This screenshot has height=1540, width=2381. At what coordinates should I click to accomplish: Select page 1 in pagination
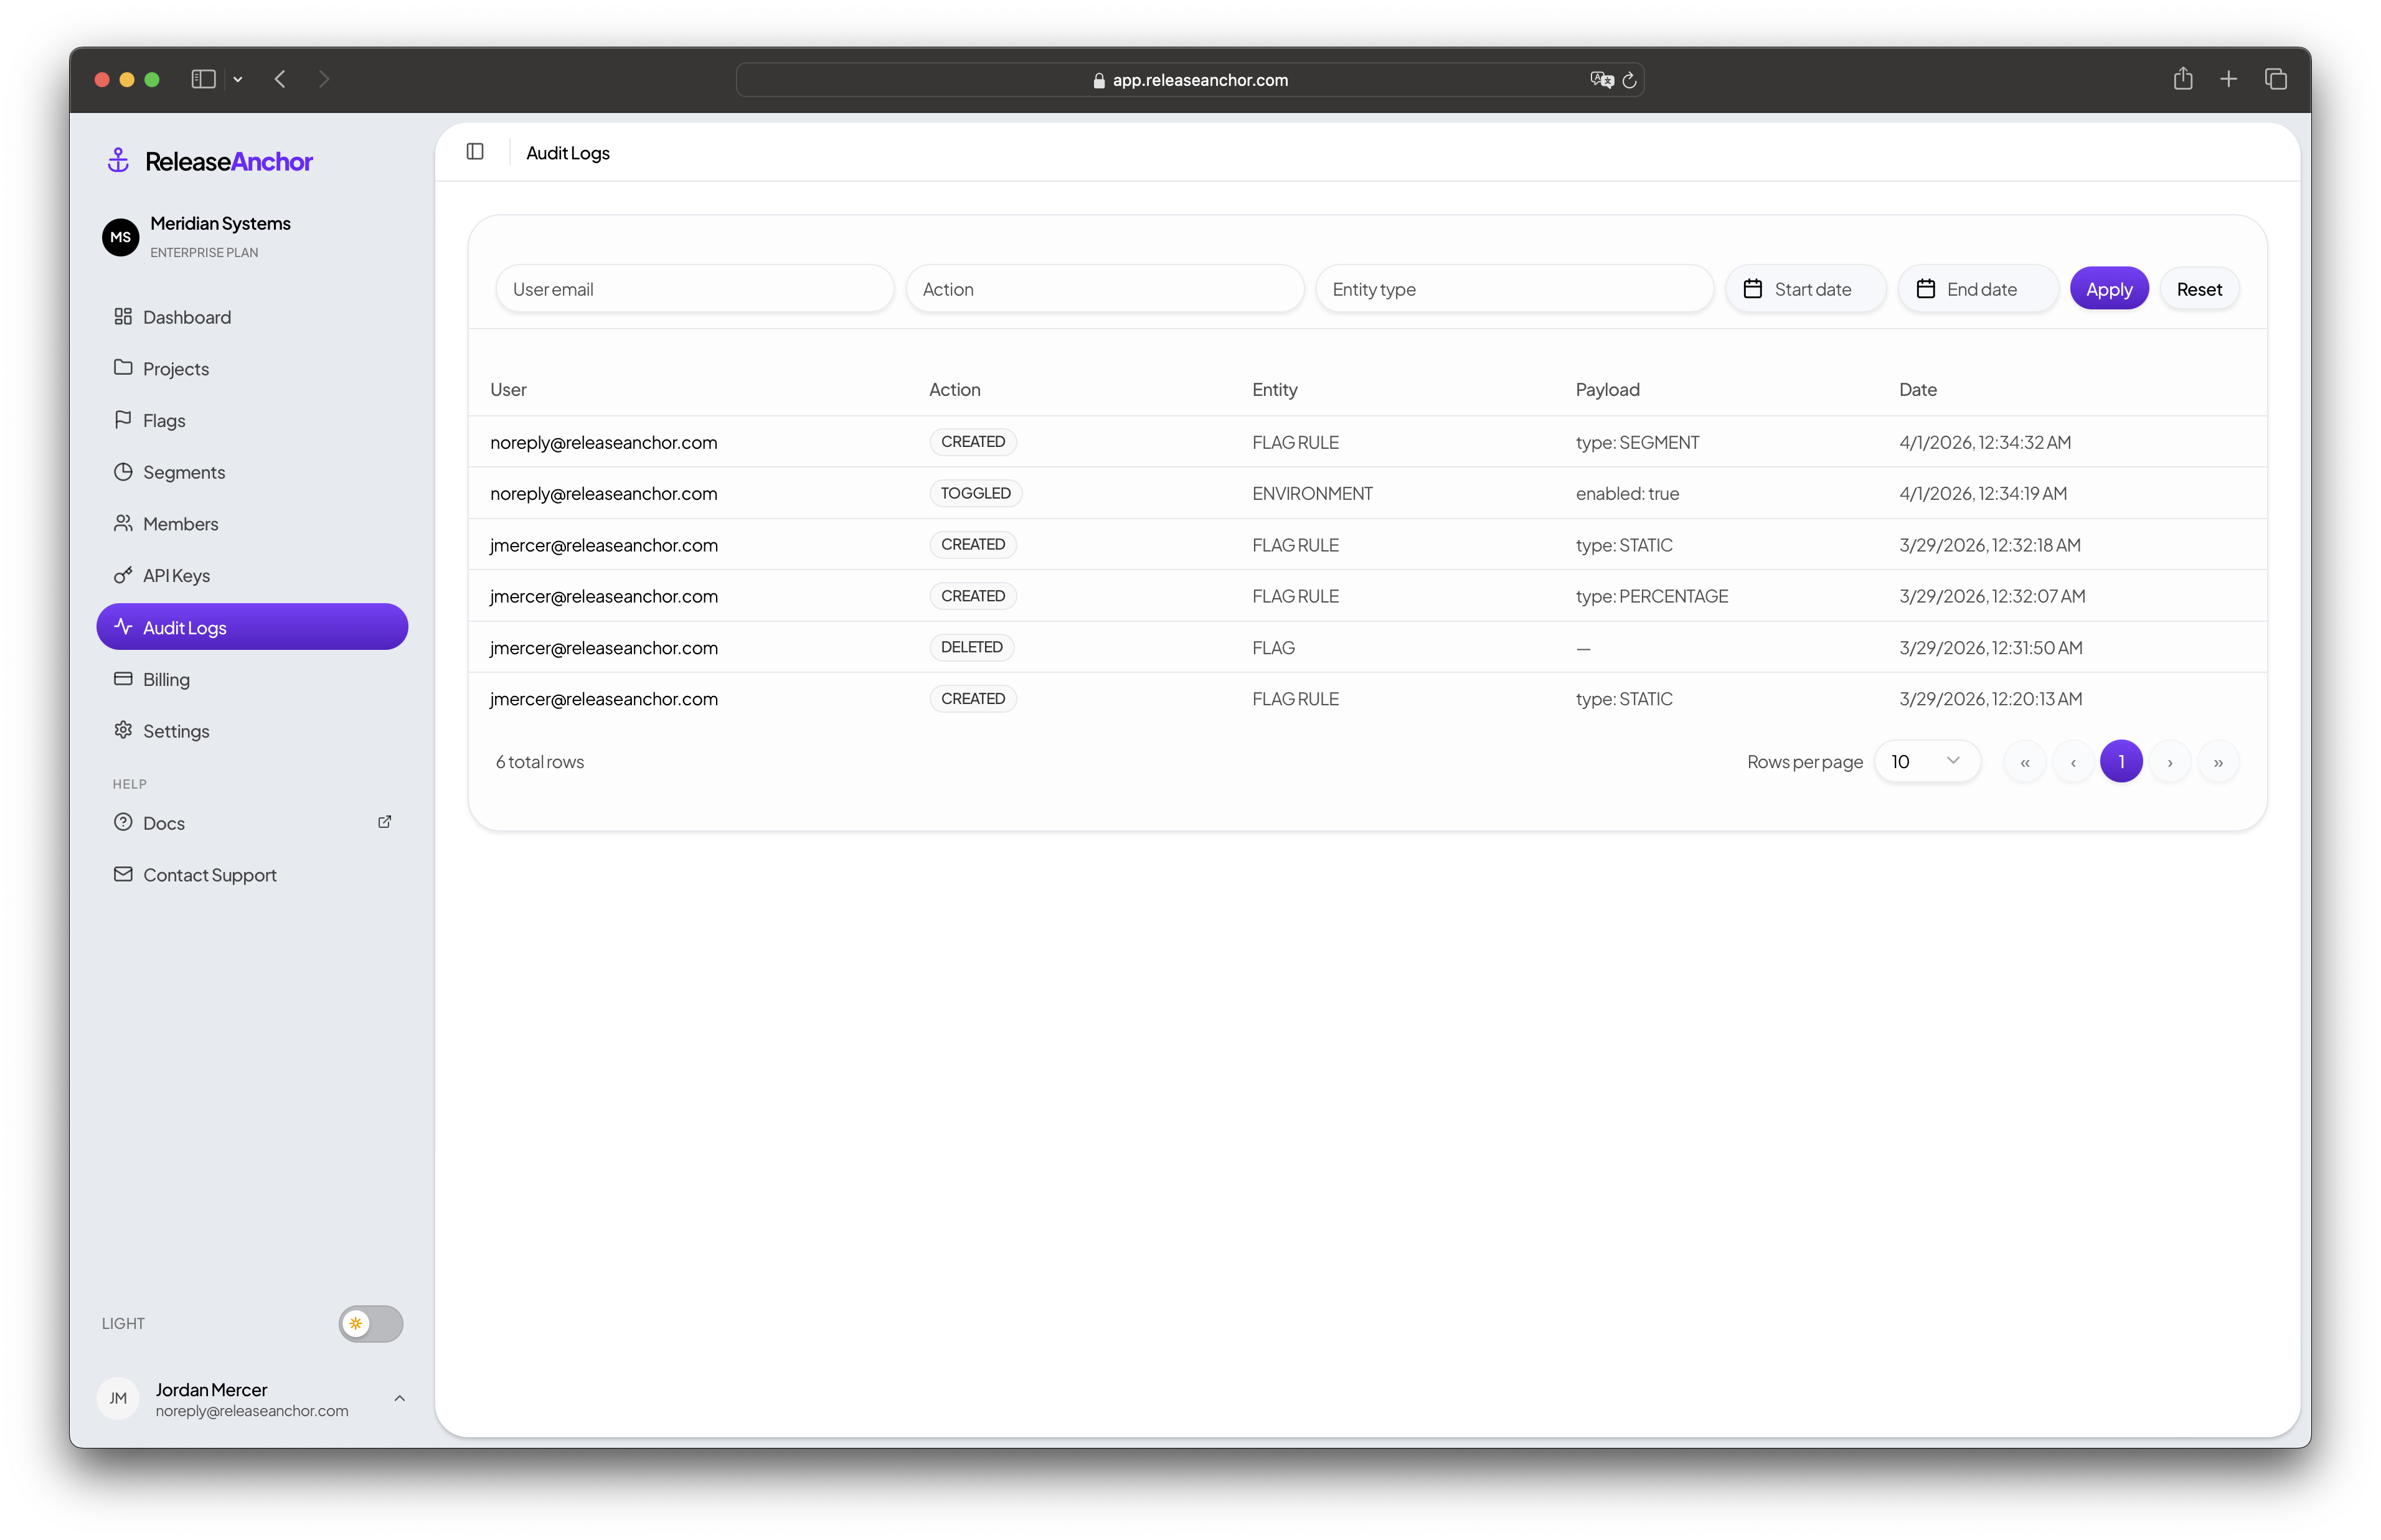pos(2120,762)
